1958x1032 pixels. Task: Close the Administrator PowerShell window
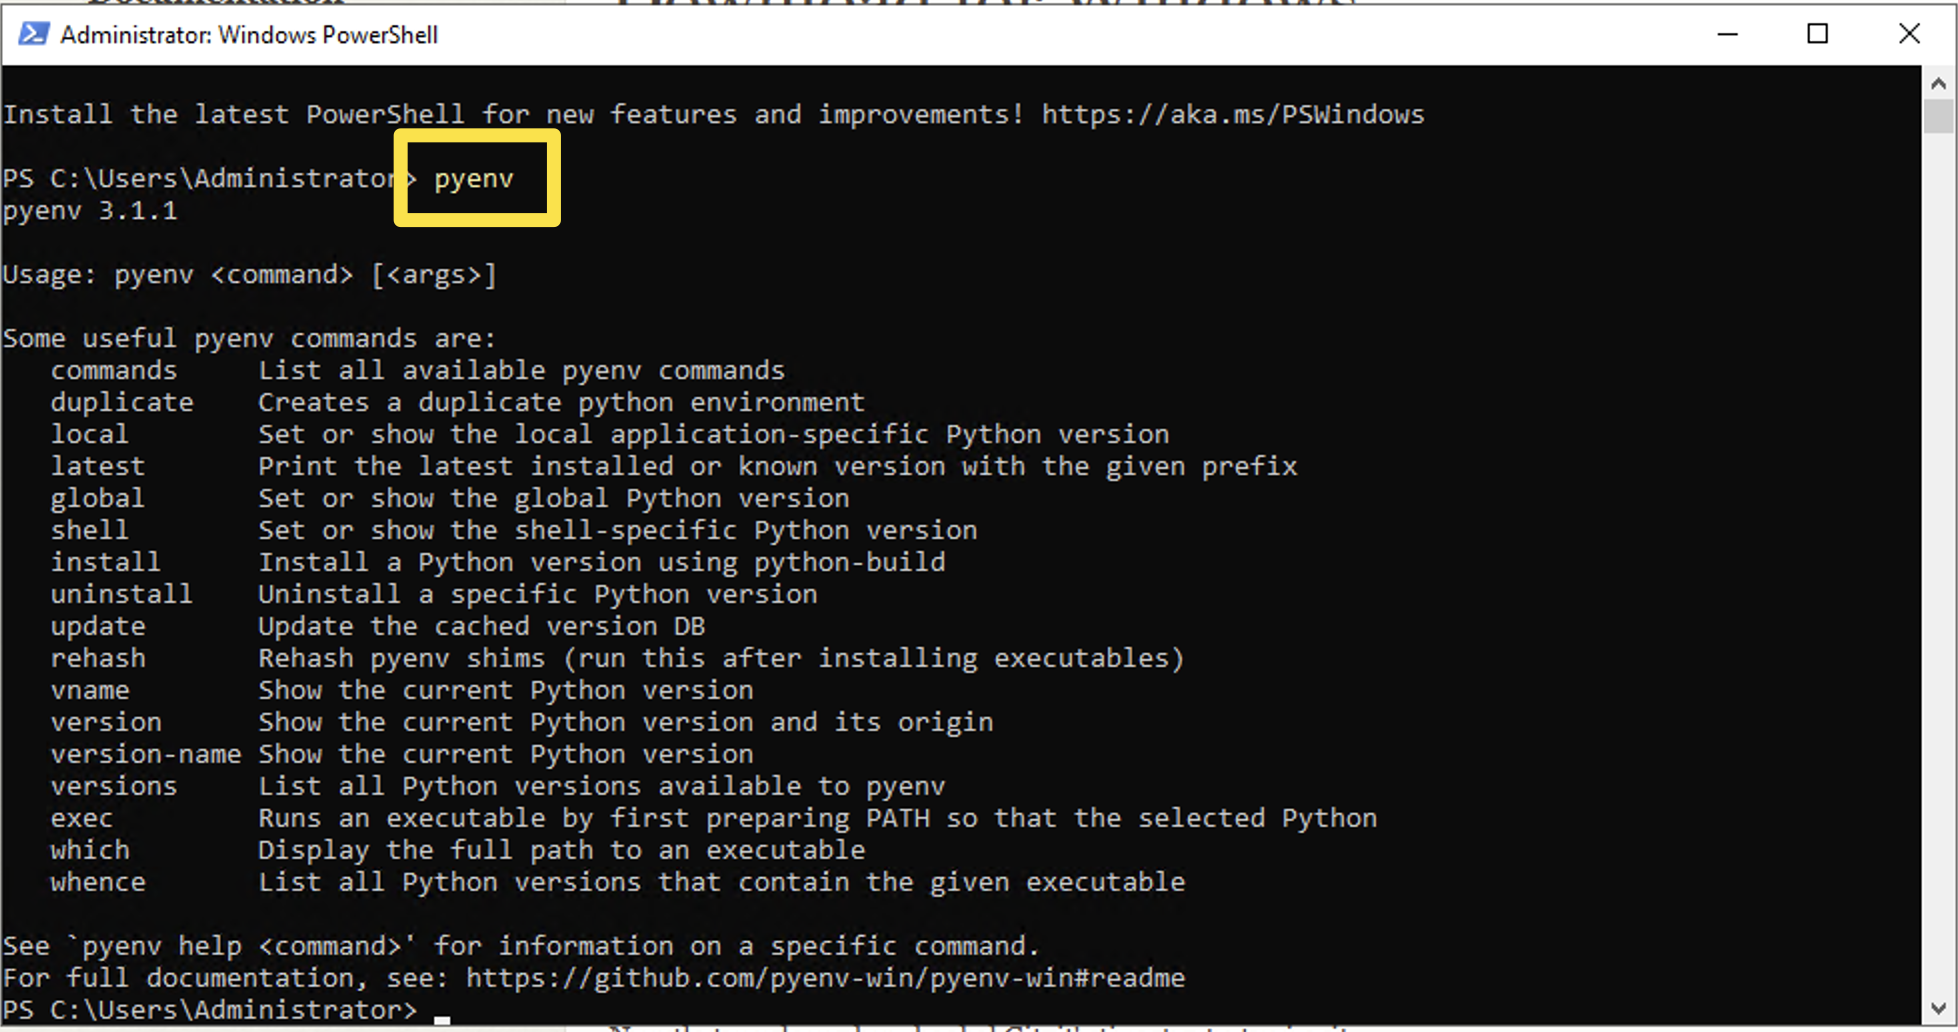click(1909, 34)
